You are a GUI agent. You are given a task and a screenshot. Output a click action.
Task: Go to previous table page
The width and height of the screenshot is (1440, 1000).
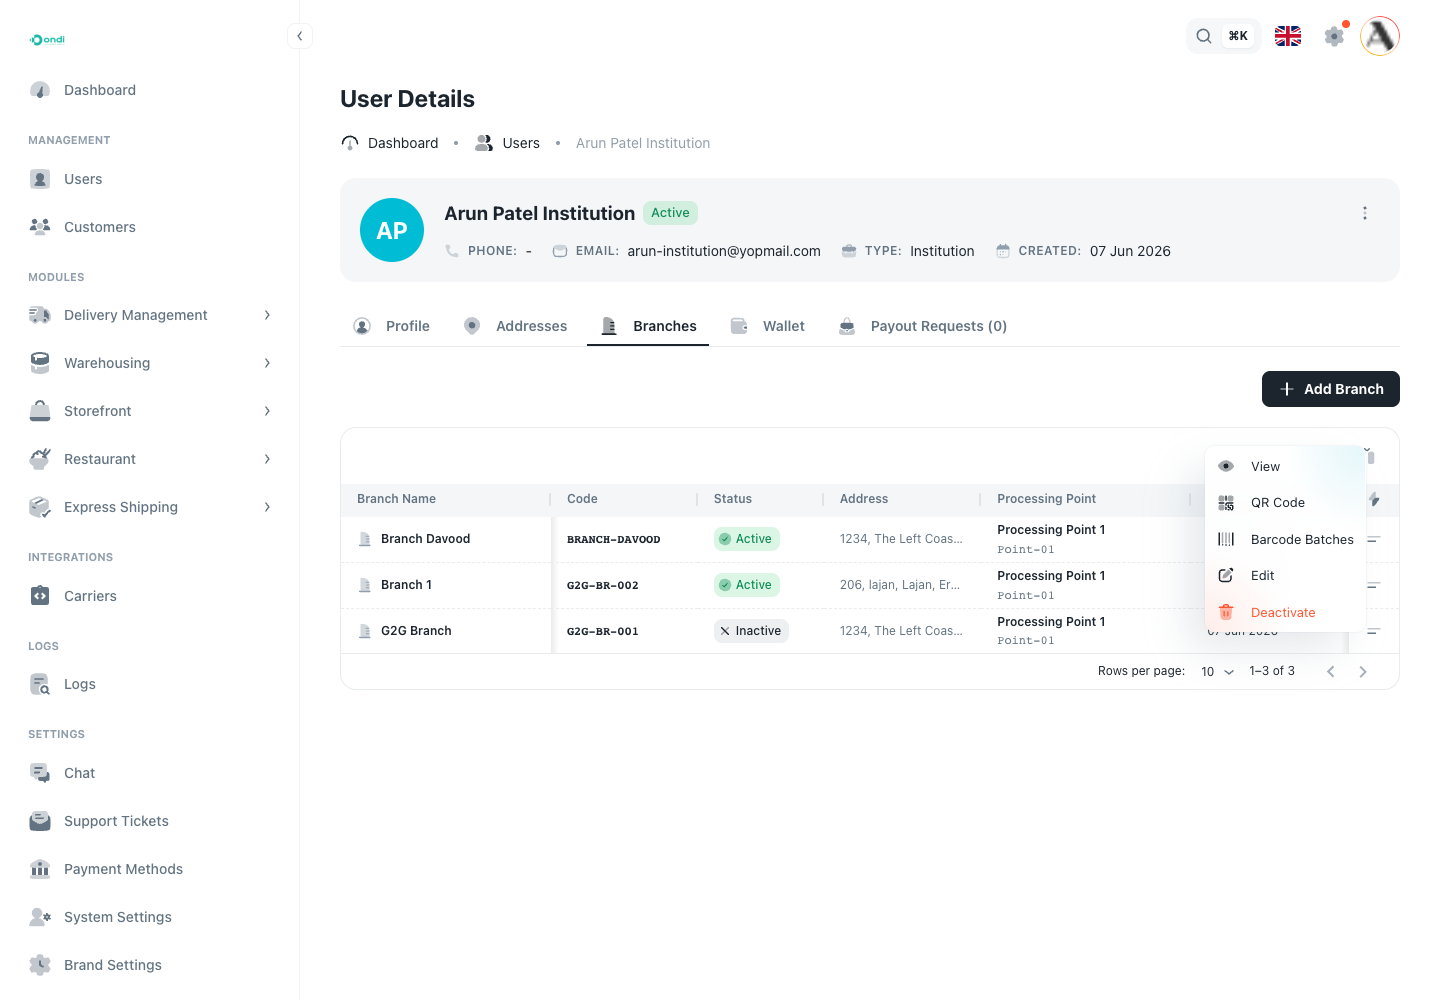pos(1331,672)
